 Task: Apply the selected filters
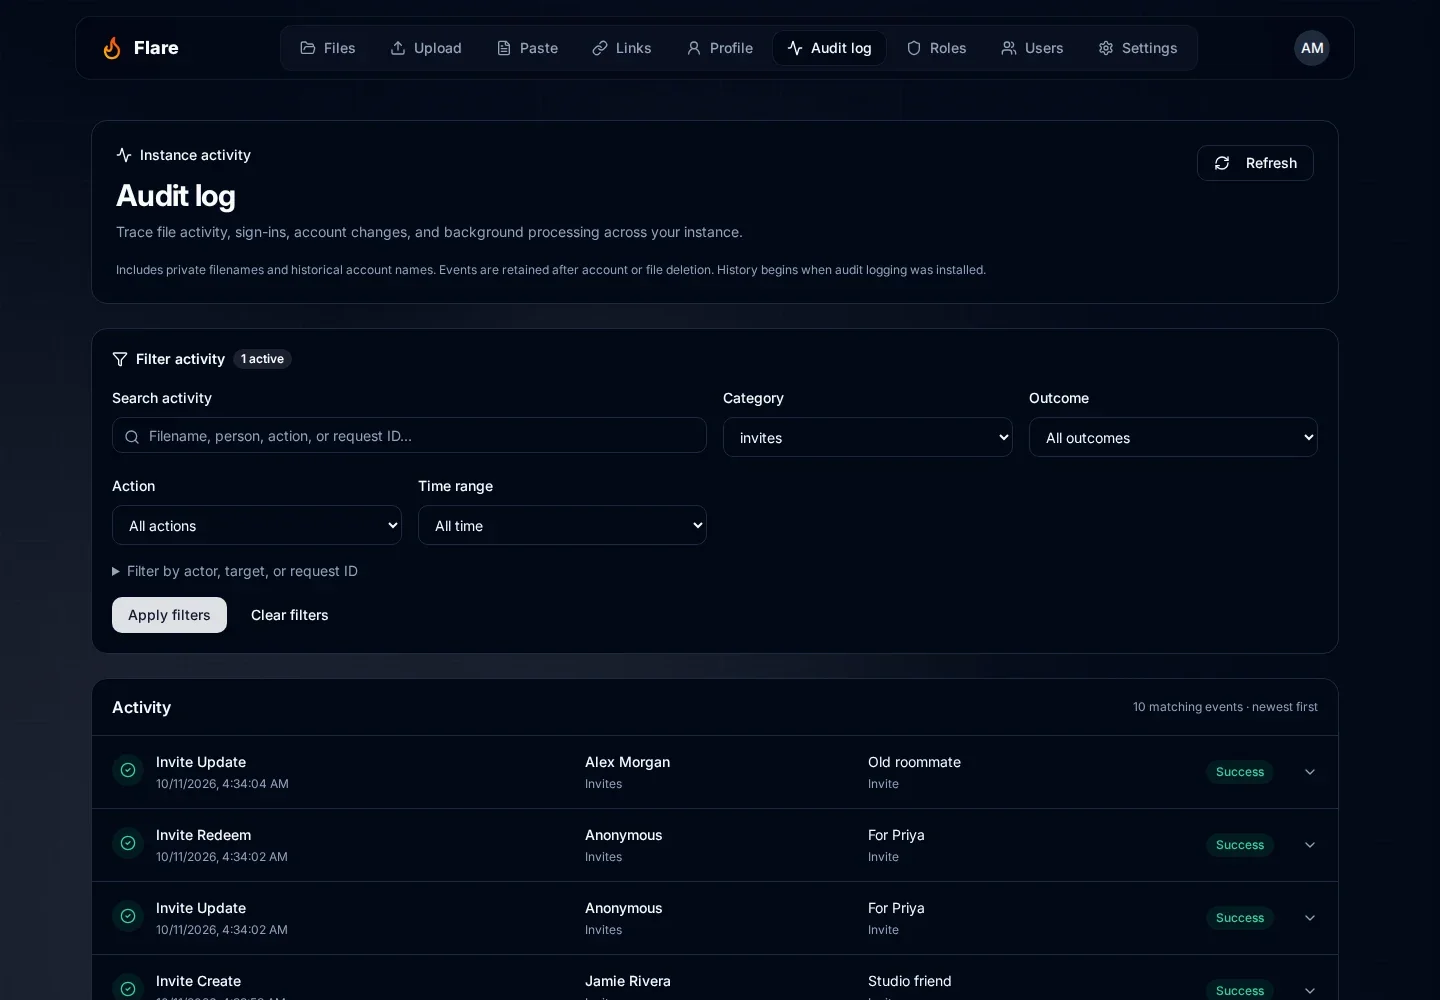point(169,615)
